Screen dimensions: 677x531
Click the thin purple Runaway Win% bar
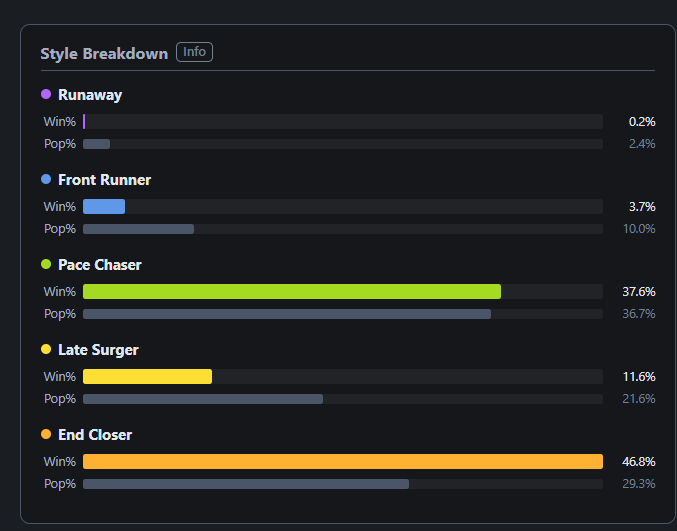[x=84, y=121]
